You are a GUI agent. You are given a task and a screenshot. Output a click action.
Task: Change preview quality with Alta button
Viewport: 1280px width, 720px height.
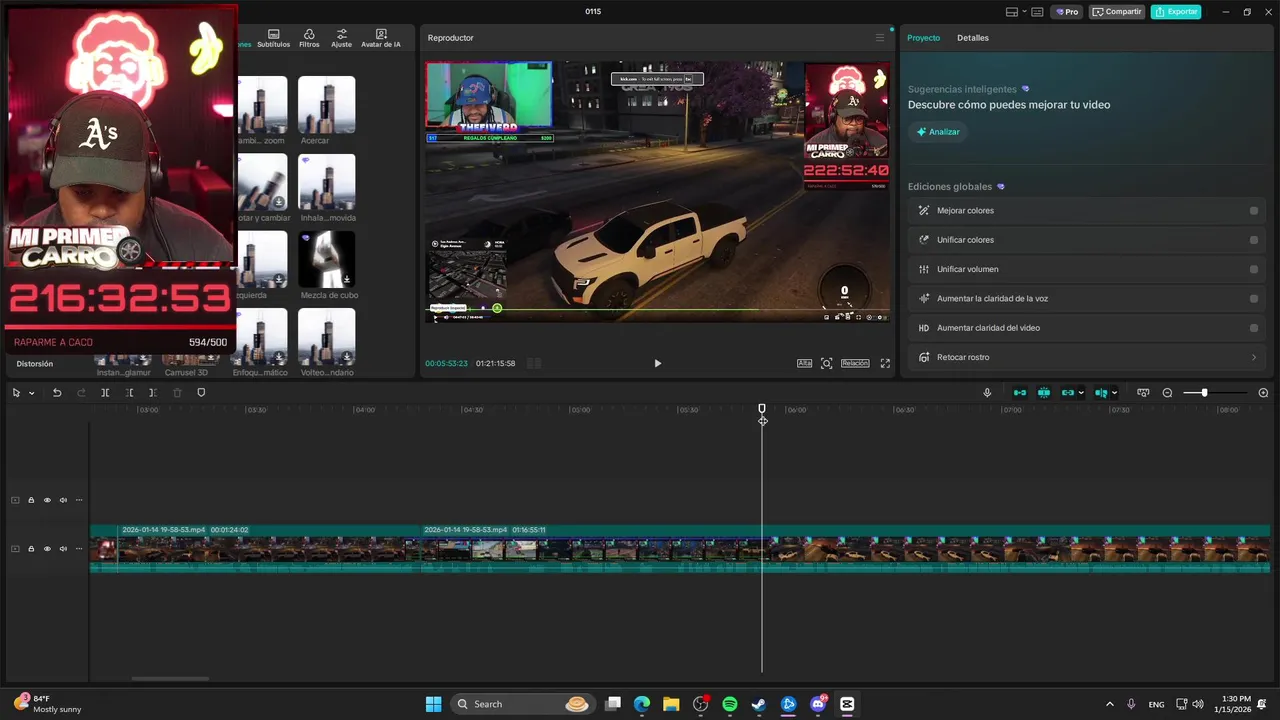(804, 363)
